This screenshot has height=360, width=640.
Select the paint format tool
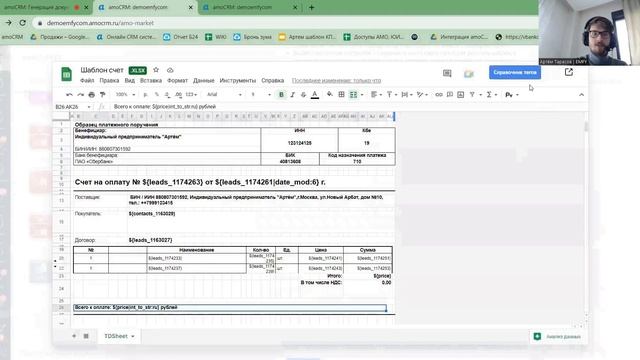[102, 95]
